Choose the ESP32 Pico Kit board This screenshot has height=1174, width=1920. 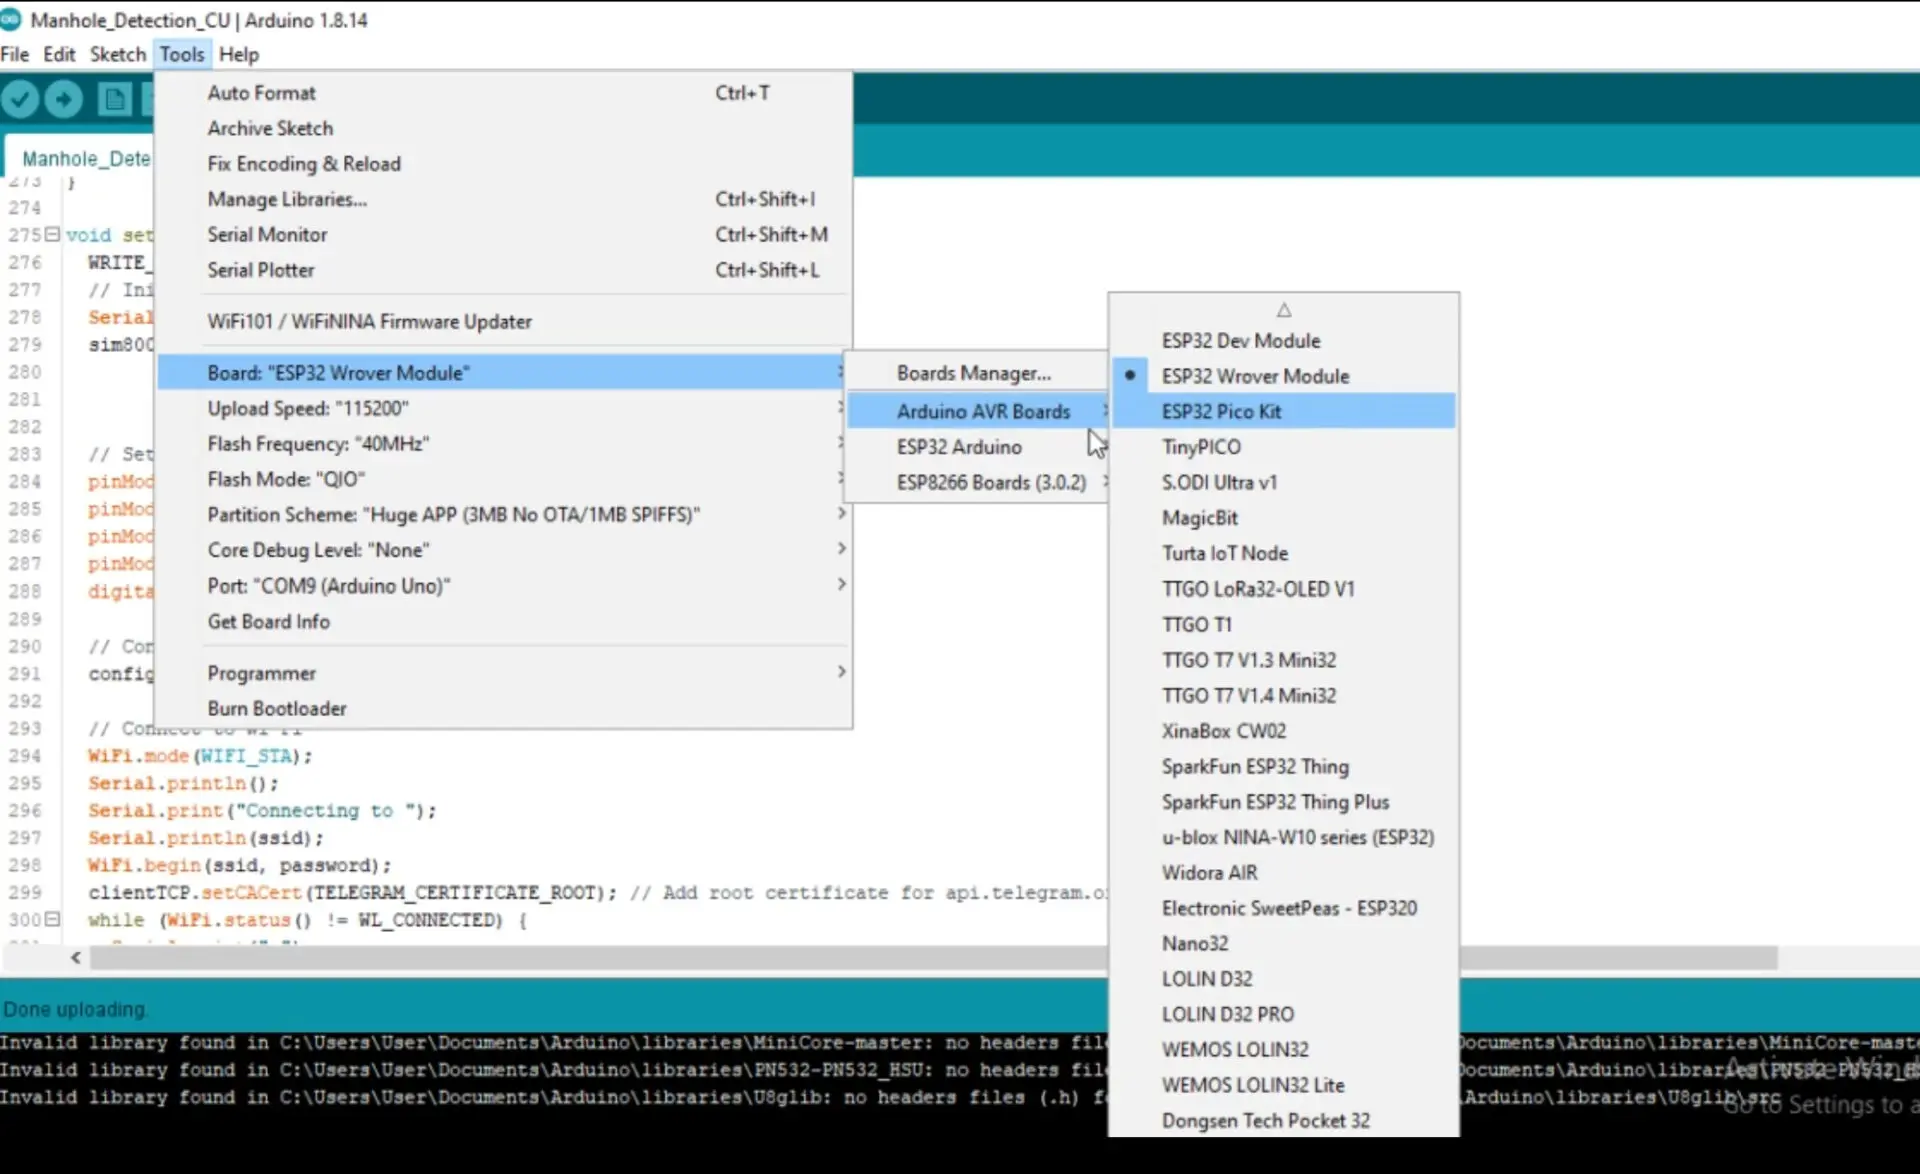coord(1284,411)
